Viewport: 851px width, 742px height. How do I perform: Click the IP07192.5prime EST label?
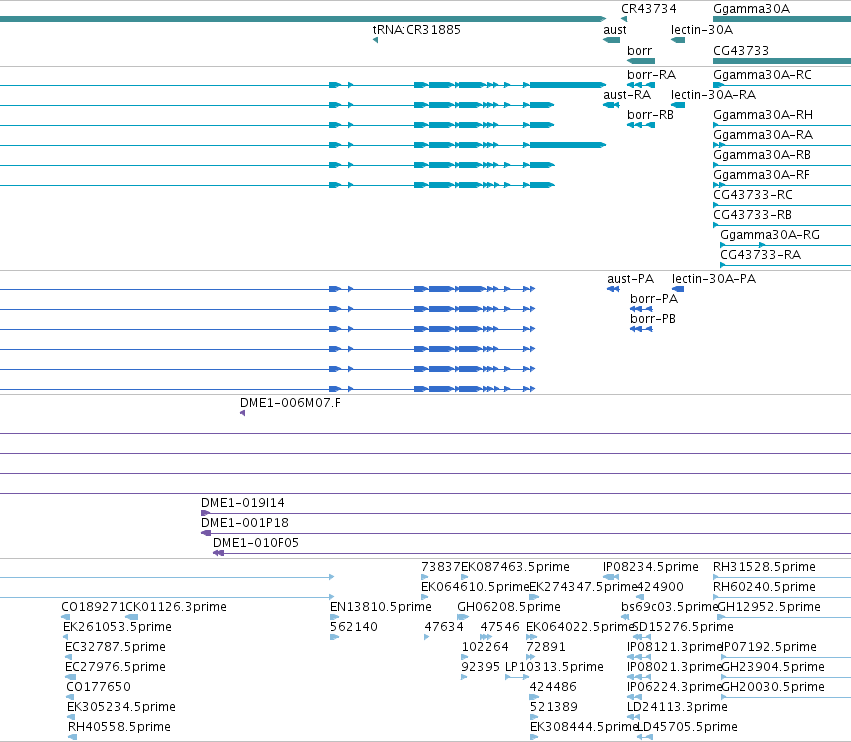click(x=769, y=648)
